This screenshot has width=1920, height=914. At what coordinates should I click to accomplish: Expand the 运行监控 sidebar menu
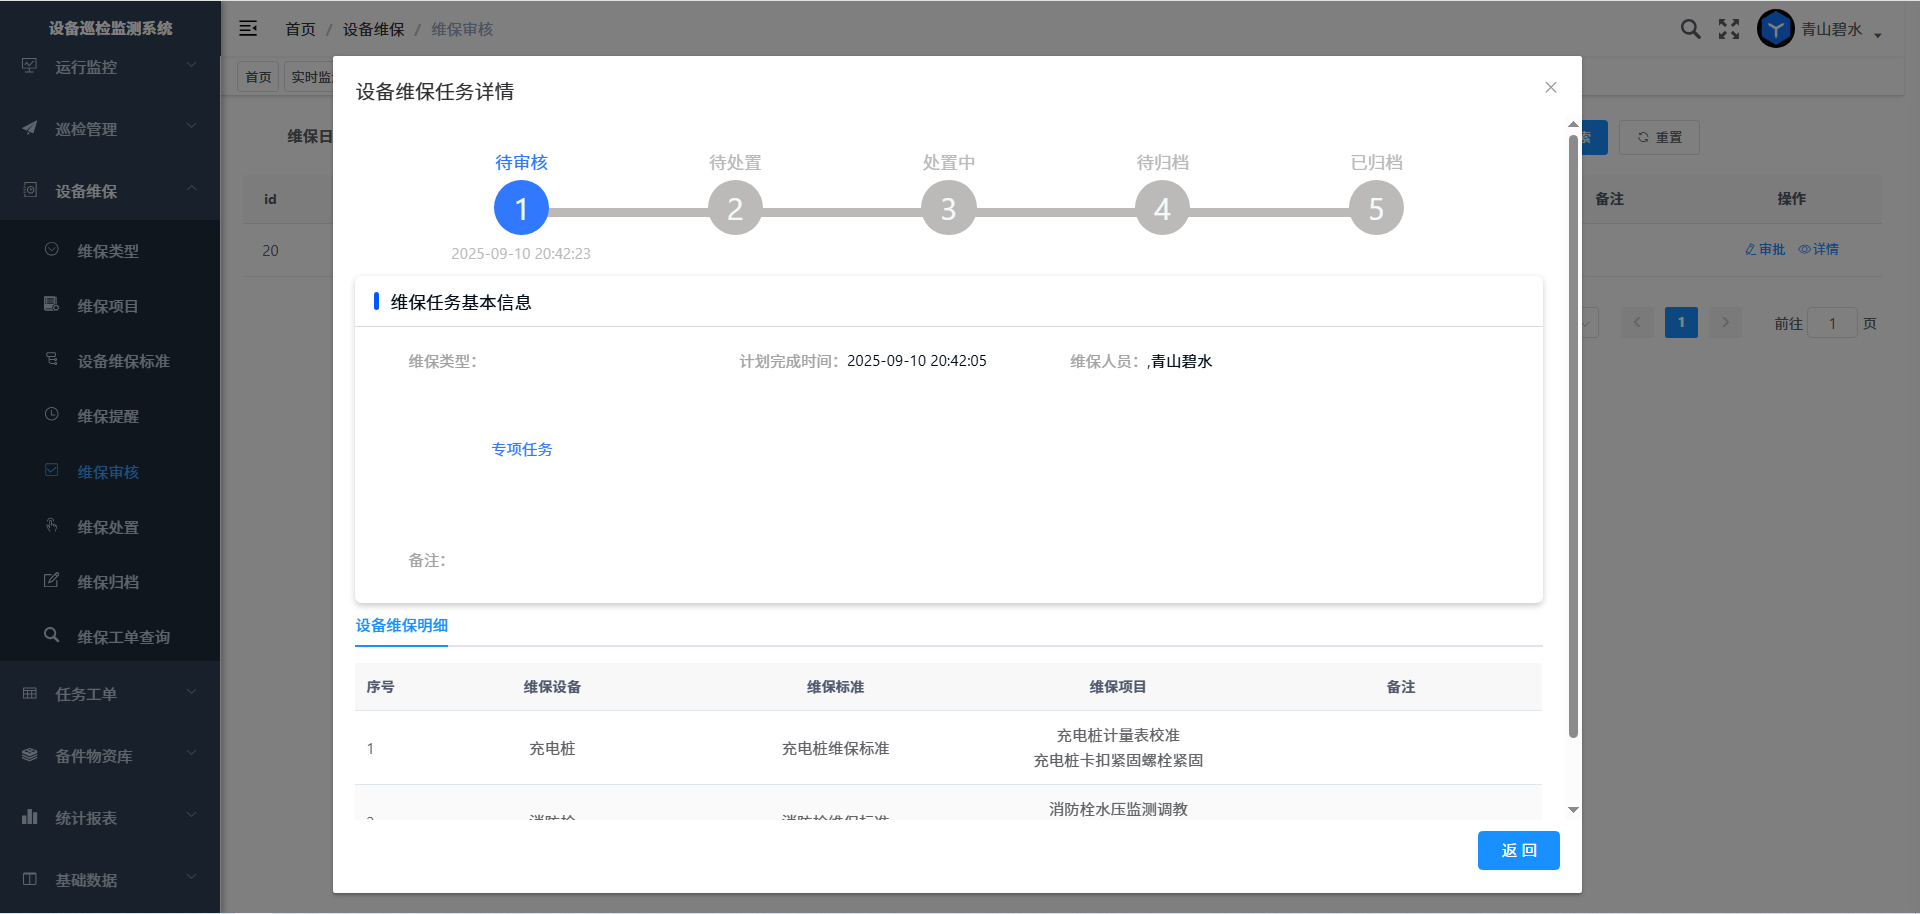point(110,67)
